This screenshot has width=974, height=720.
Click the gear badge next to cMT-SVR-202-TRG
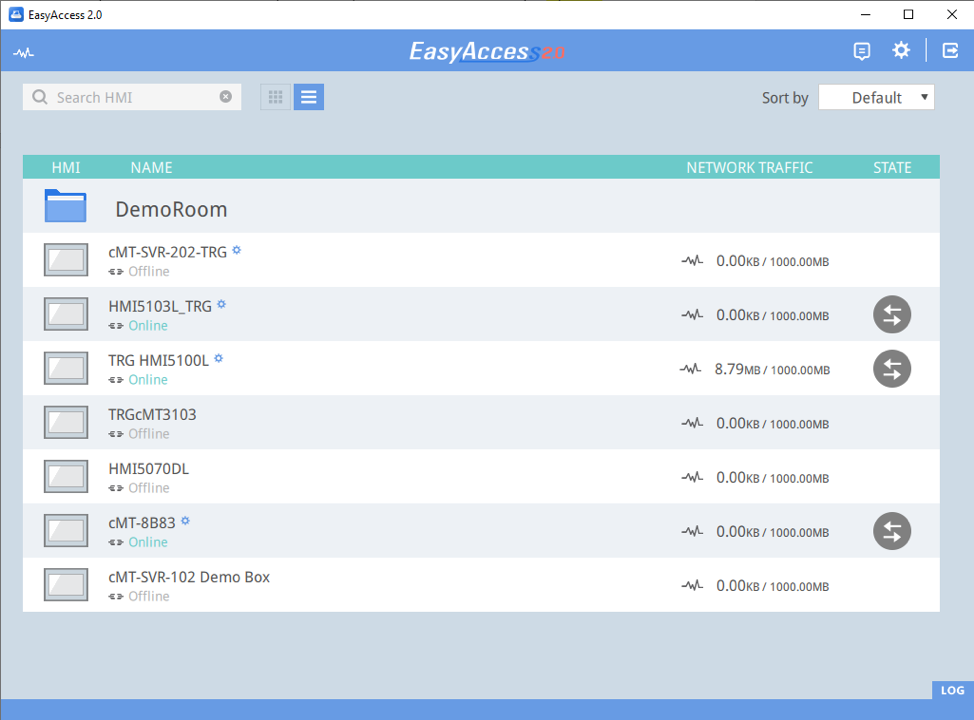pos(237,250)
